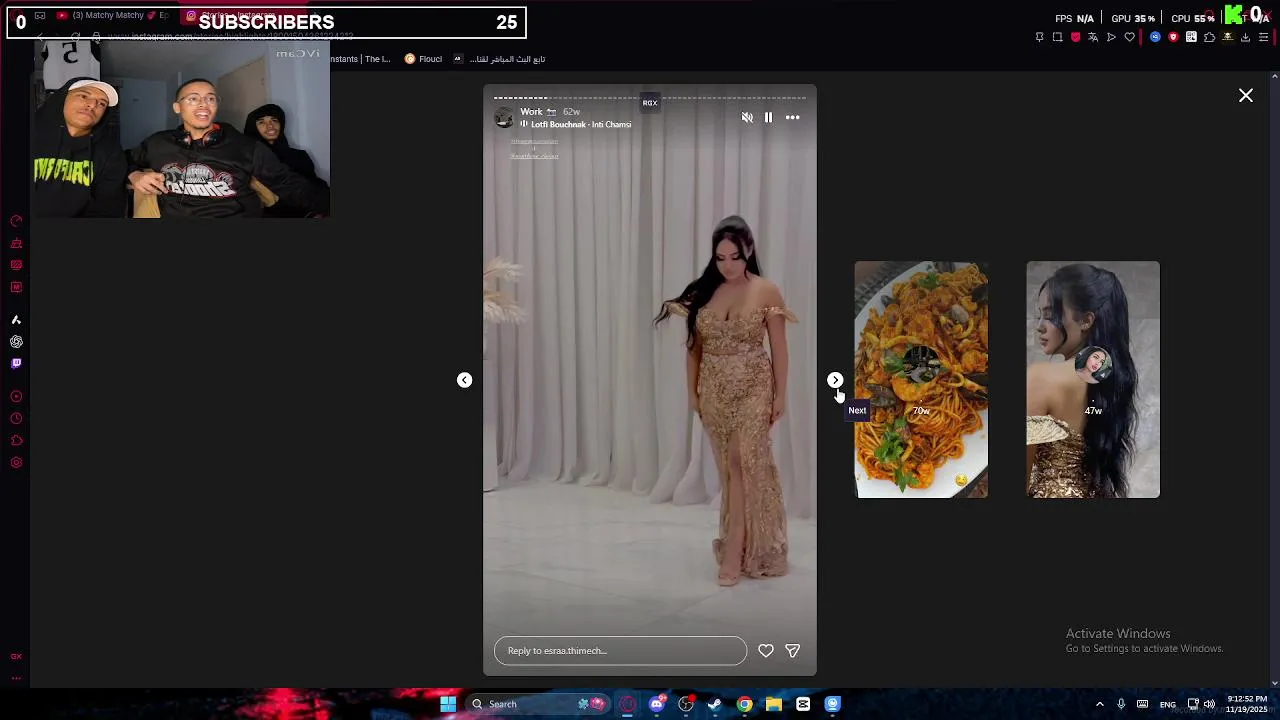This screenshot has width=1280, height=720.
Task: Open the QR code extension icon
Action: coord(1191,37)
